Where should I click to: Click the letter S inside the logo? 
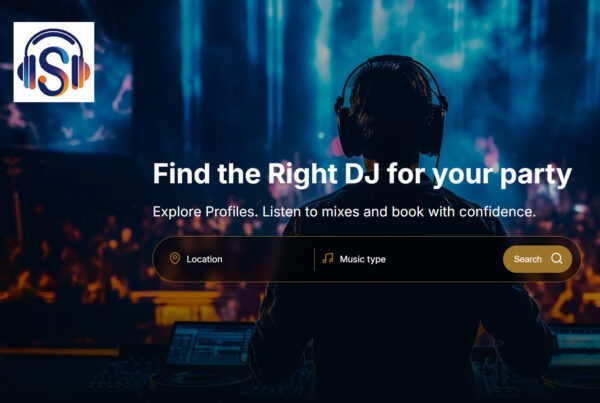54,72
